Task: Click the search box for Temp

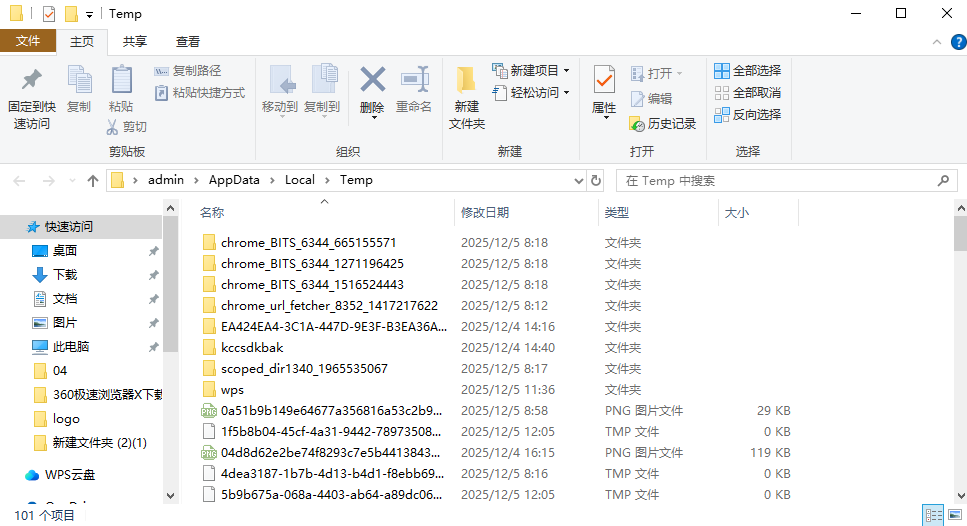Action: pyautogui.click(x=780, y=181)
